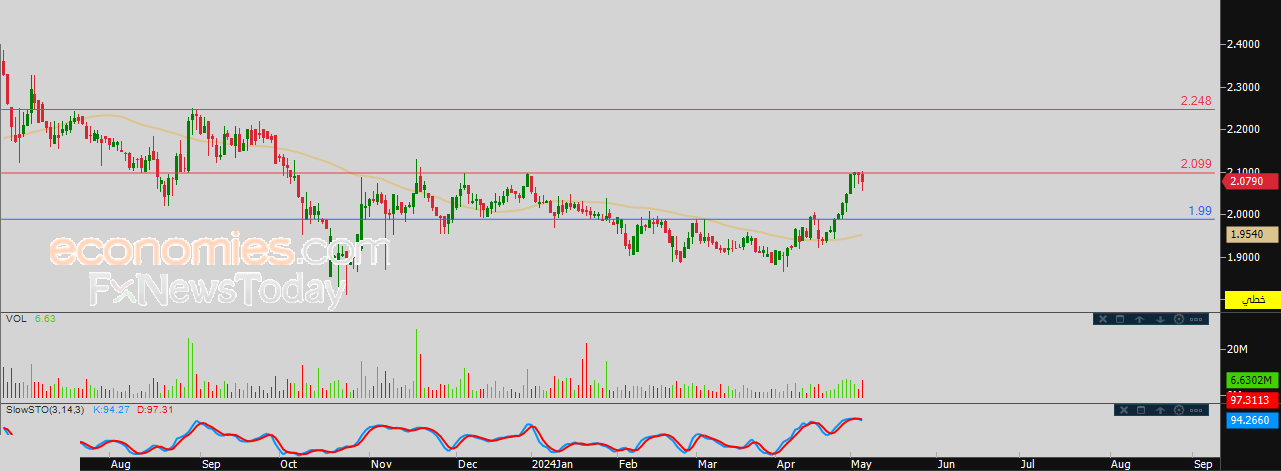Open VOL panel more options menu
The height and width of the screenshot is (471, 1281).
pyautogui.click(x=1196, y=319)
